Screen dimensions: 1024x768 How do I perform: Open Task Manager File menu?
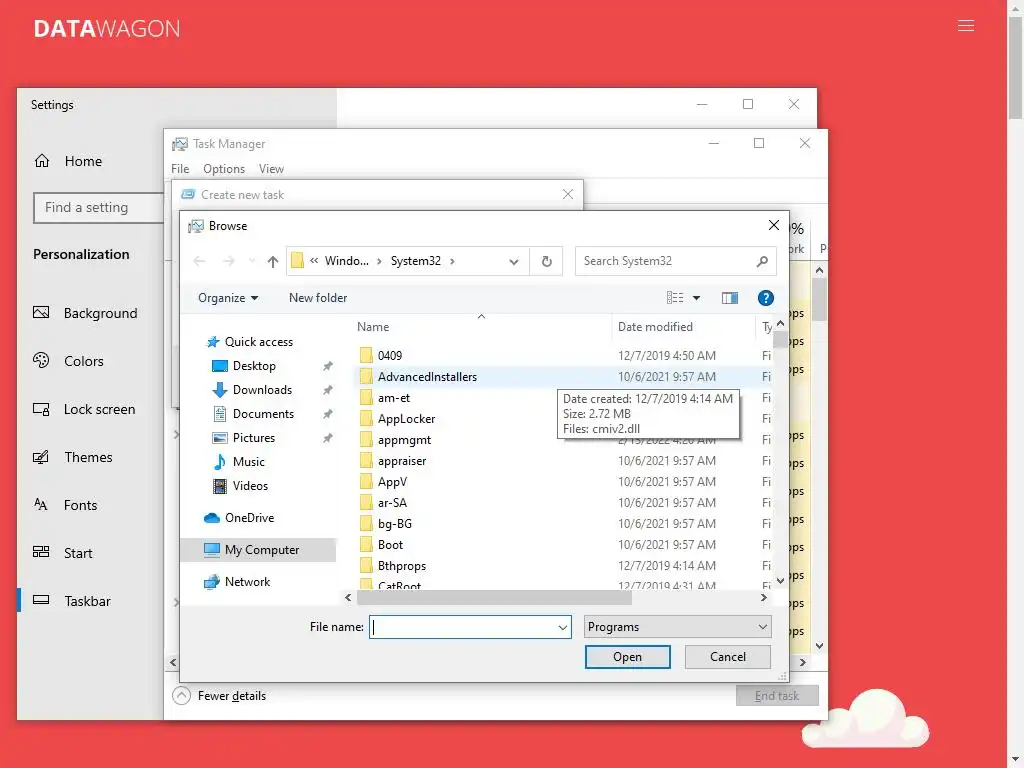click(180, 168)
